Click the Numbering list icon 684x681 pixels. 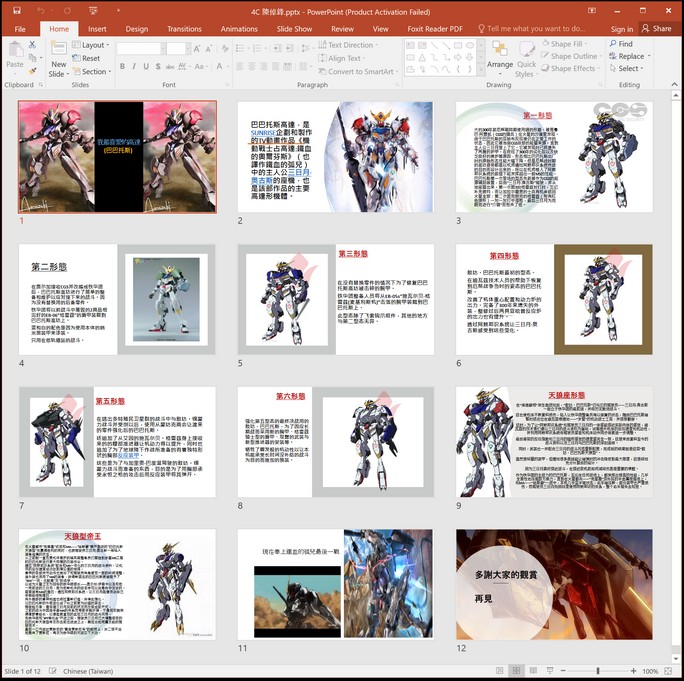click(x=259, y=48)
